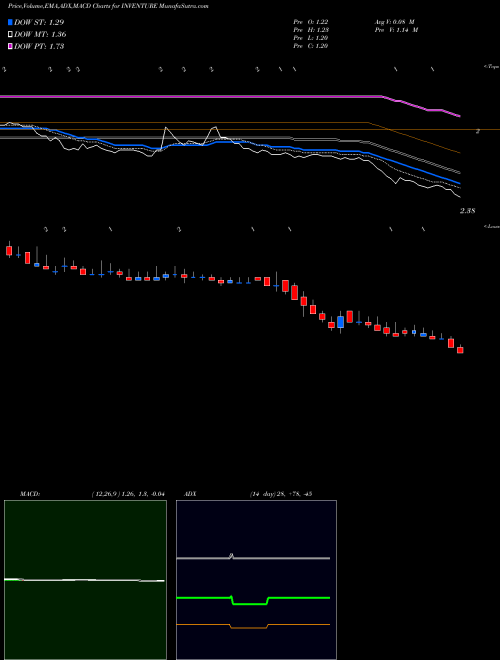Click the MACD (12,26,9) parameter values
Viewport: 500px width, 660px height.
point(128,494)
